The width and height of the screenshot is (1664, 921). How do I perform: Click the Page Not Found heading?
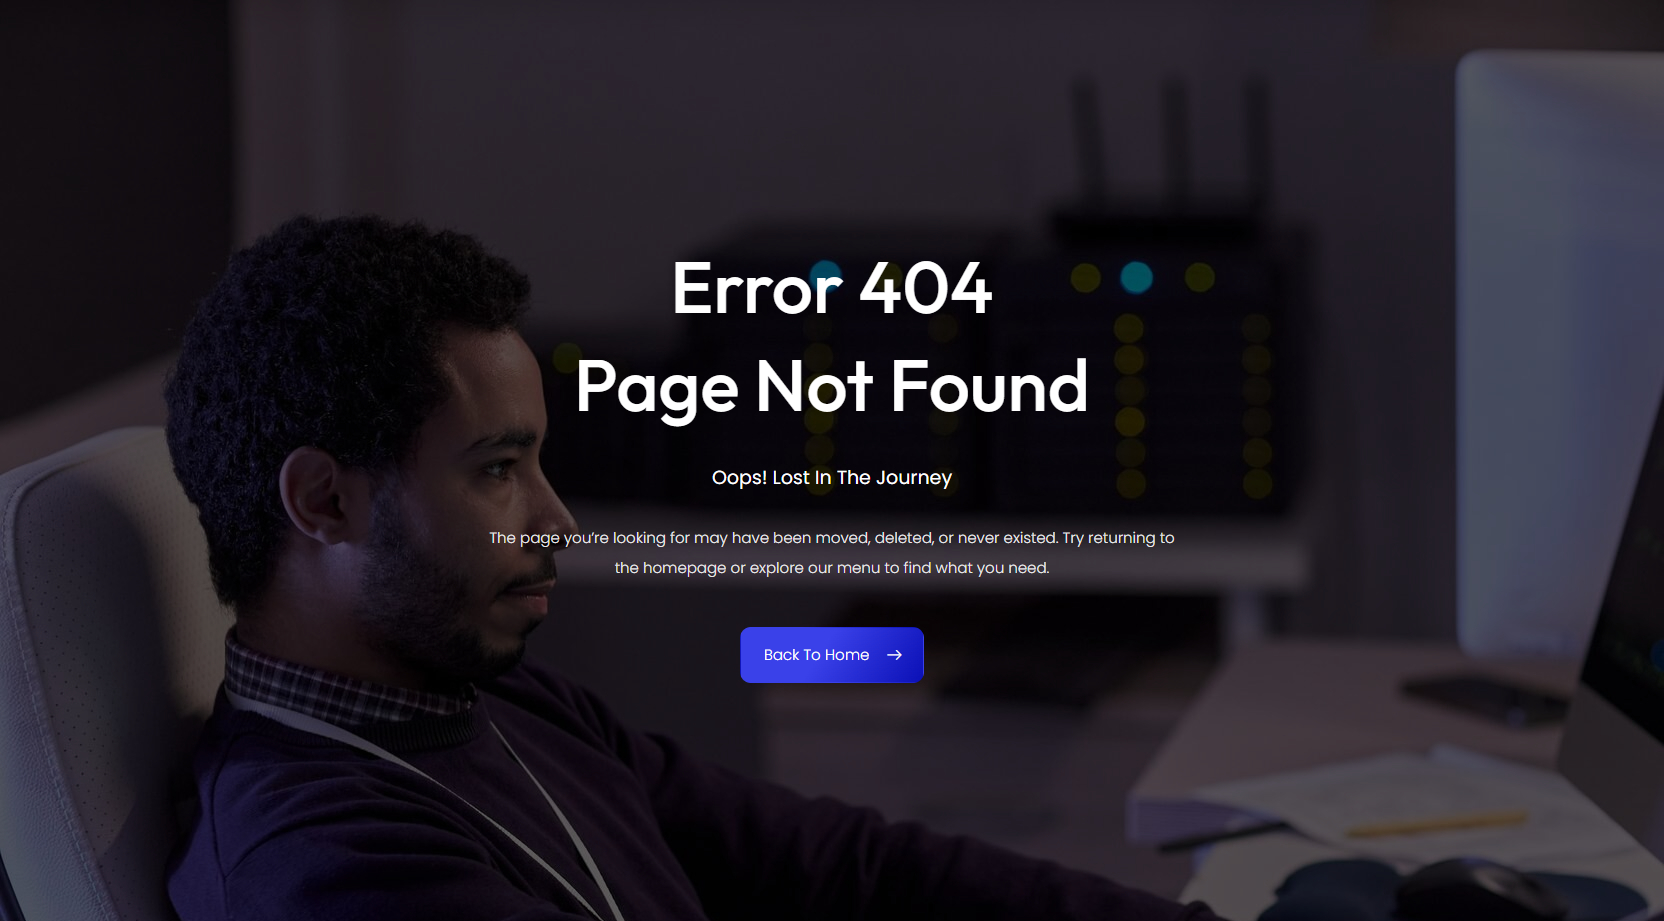pyautogui.click(x=832, y=388)
